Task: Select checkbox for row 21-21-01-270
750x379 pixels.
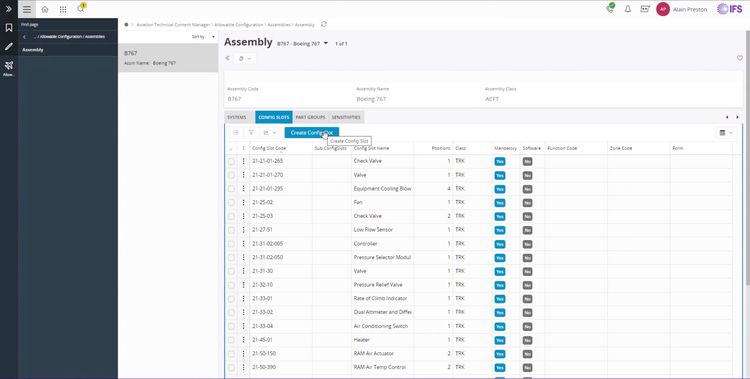Action: [231, 175]
